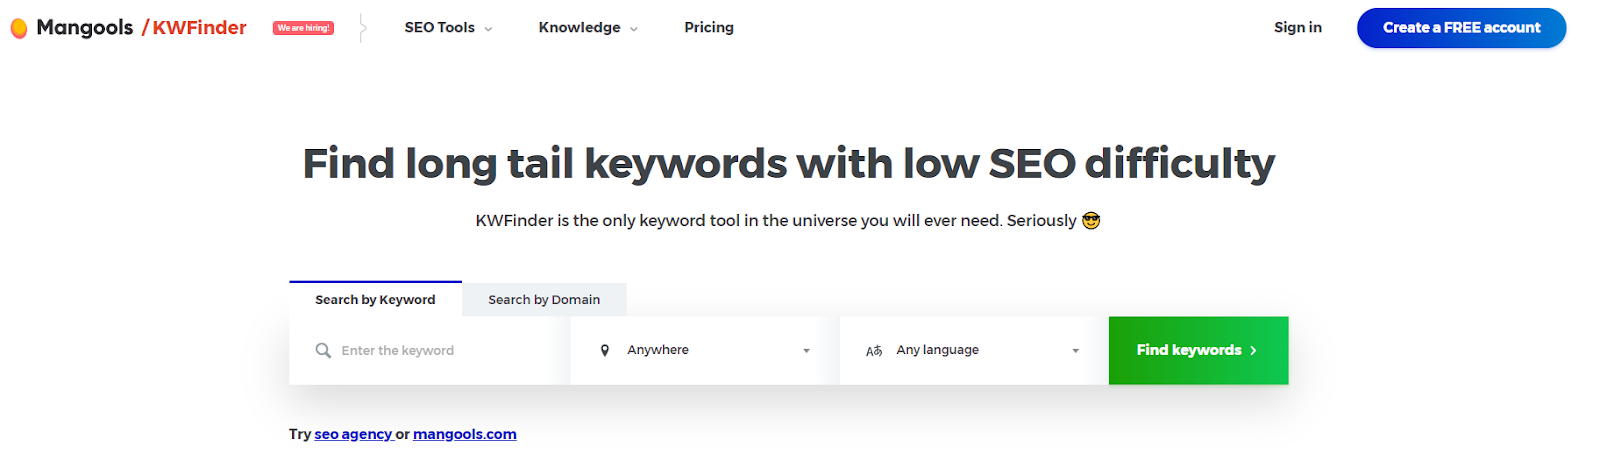Viewport: 1600px width, 475px height.
Task: Open the Pricing page
Action: pyautogui.click(x=709, y=28)
